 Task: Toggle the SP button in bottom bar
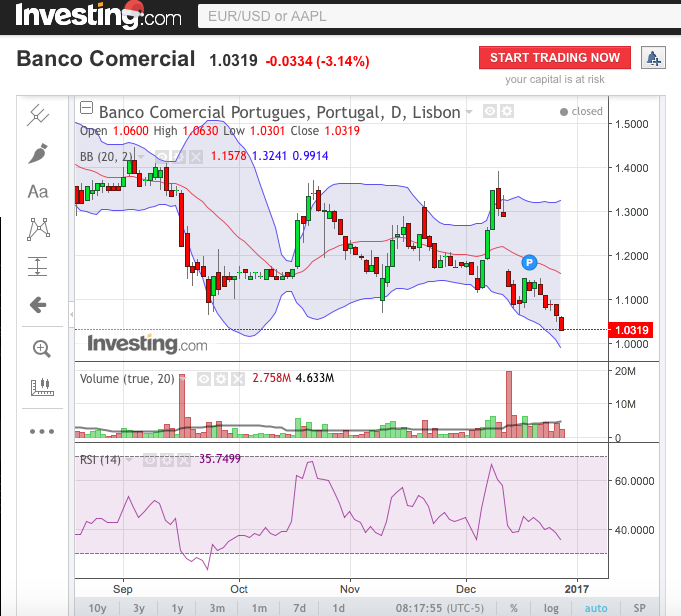(x=639, y=608)
